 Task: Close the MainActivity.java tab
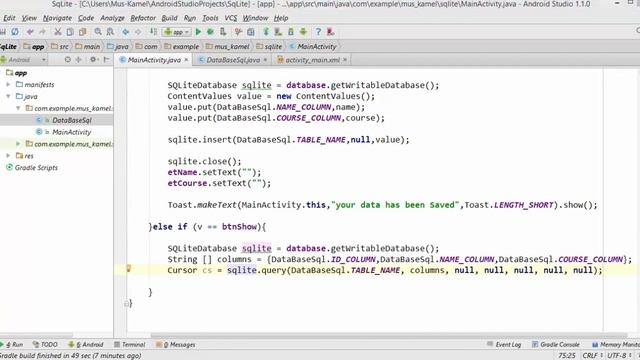186,60
